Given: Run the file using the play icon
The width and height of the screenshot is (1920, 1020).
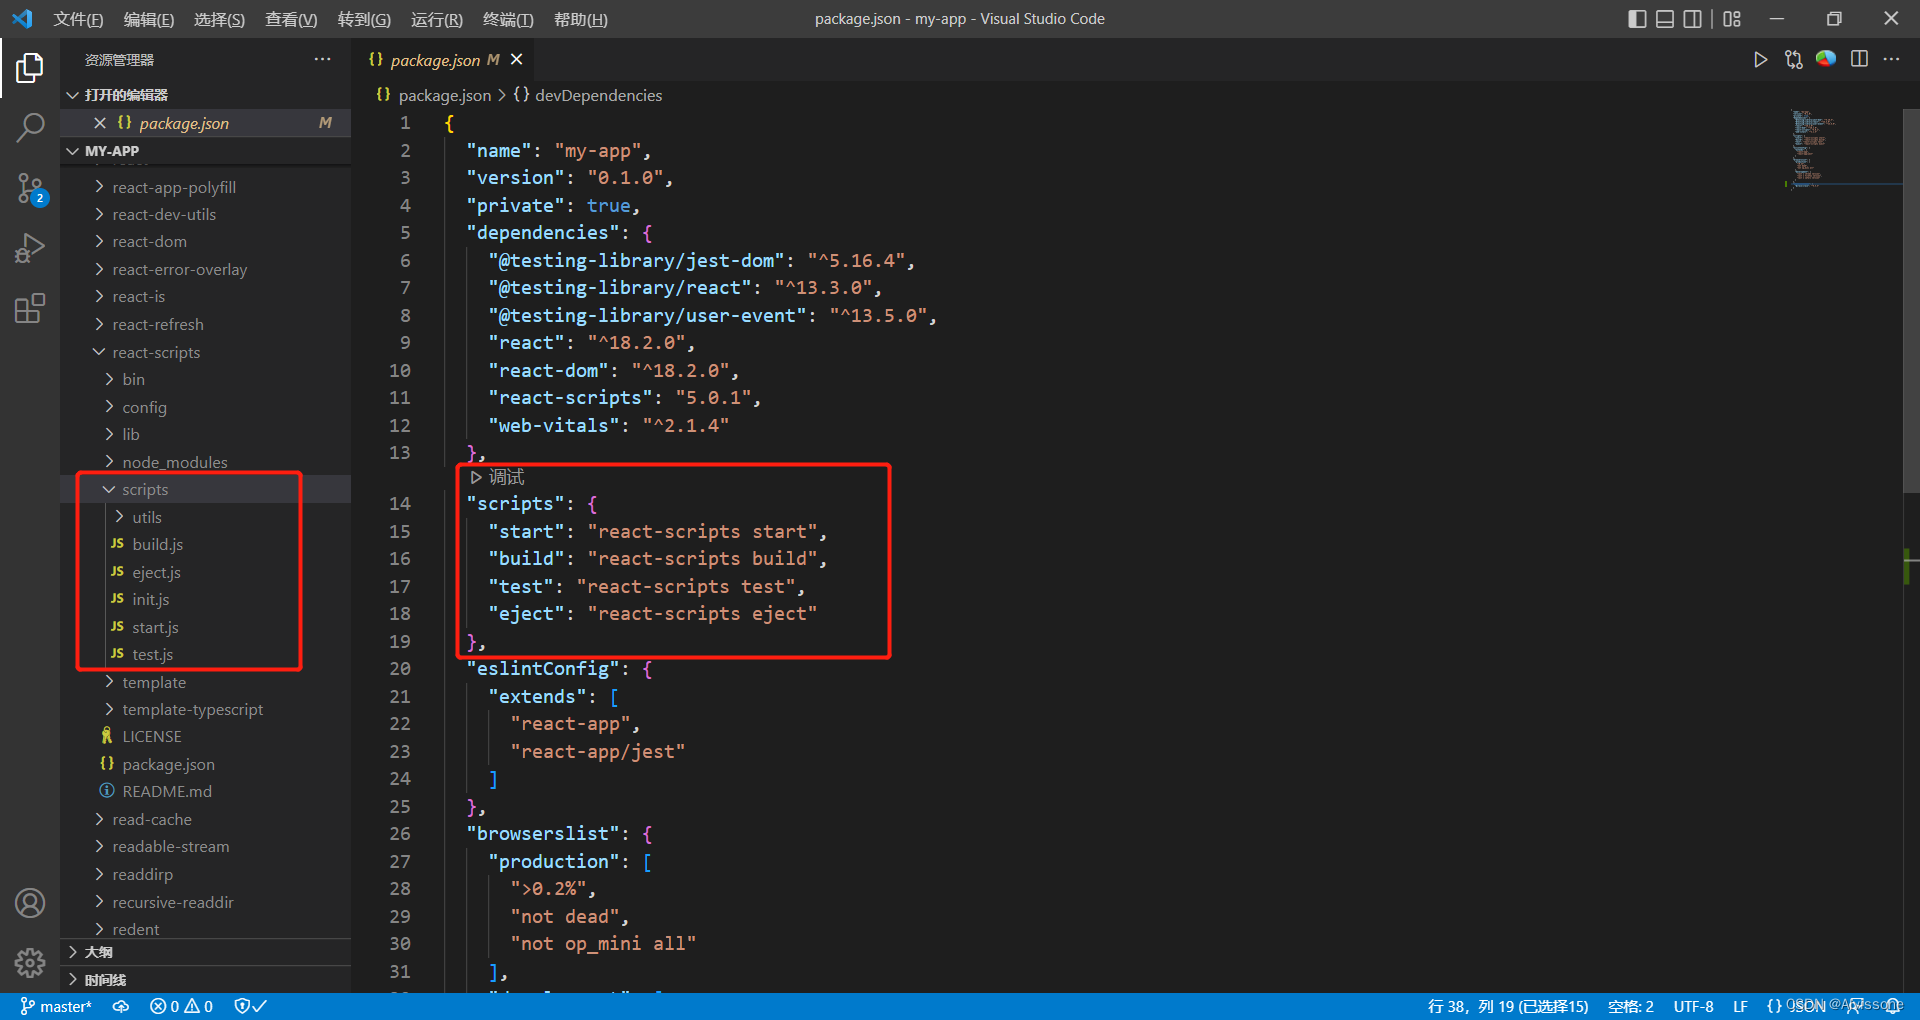Looking at the screenshot, I should coord(1761,59).
